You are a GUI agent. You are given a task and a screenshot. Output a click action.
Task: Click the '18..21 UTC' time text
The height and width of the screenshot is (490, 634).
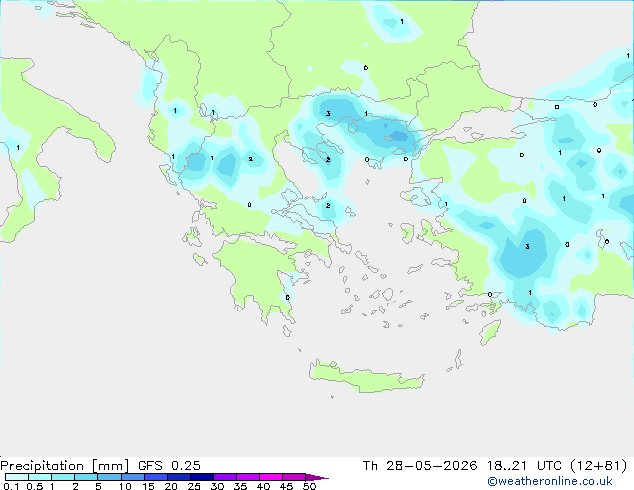pos(524,466)
